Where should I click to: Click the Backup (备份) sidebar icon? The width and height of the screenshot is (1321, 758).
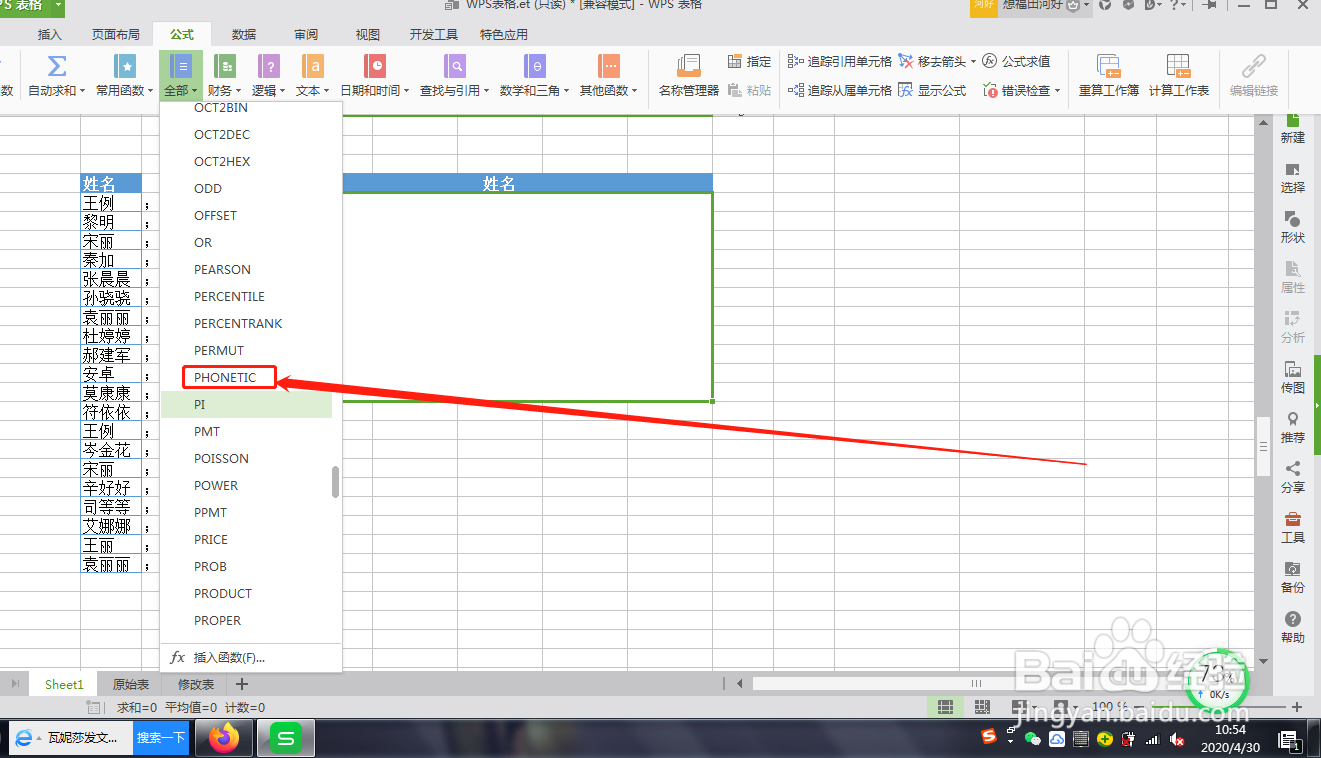point(1293,578)
